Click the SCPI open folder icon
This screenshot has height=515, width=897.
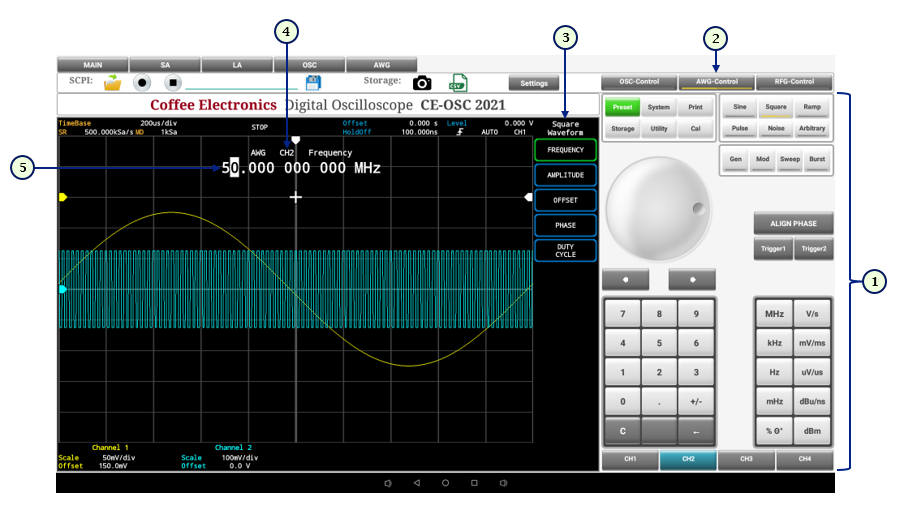(x=112, y=83)
